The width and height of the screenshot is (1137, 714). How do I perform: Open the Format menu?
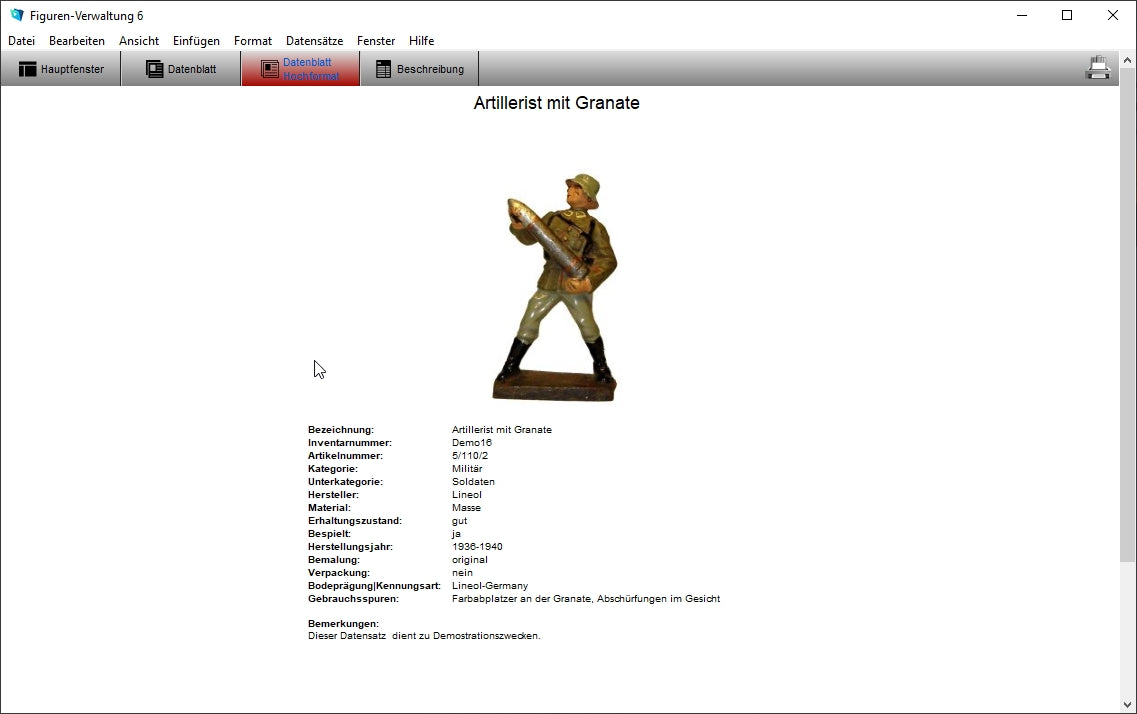[253, 41]
